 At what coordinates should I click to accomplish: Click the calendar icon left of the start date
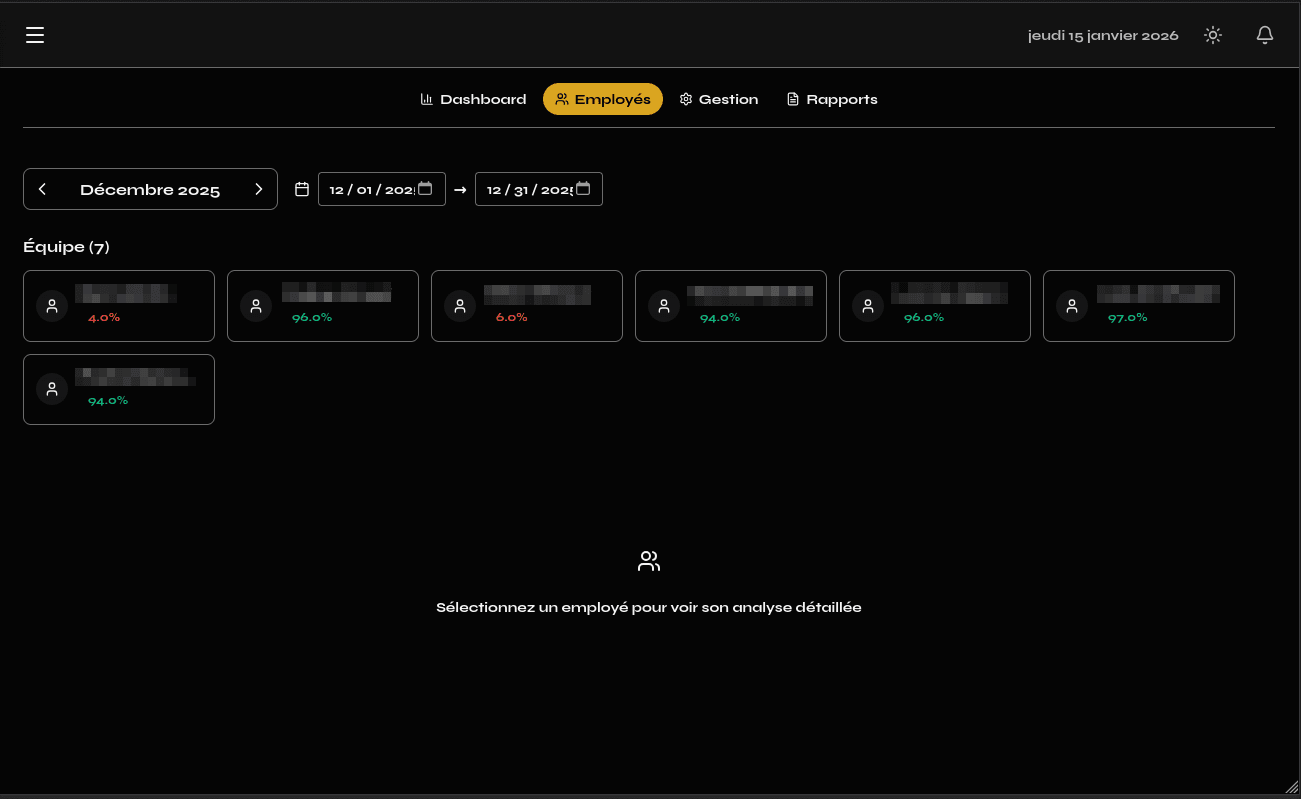(302, 189)
